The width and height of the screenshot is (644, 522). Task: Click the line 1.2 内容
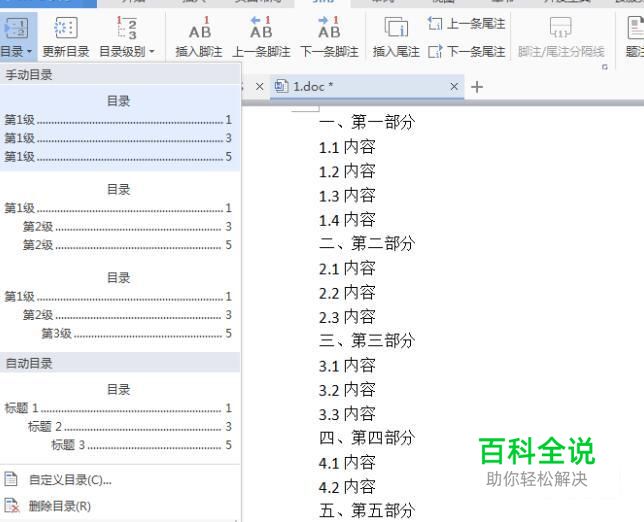pyautogui.click(x=347, y=171)
